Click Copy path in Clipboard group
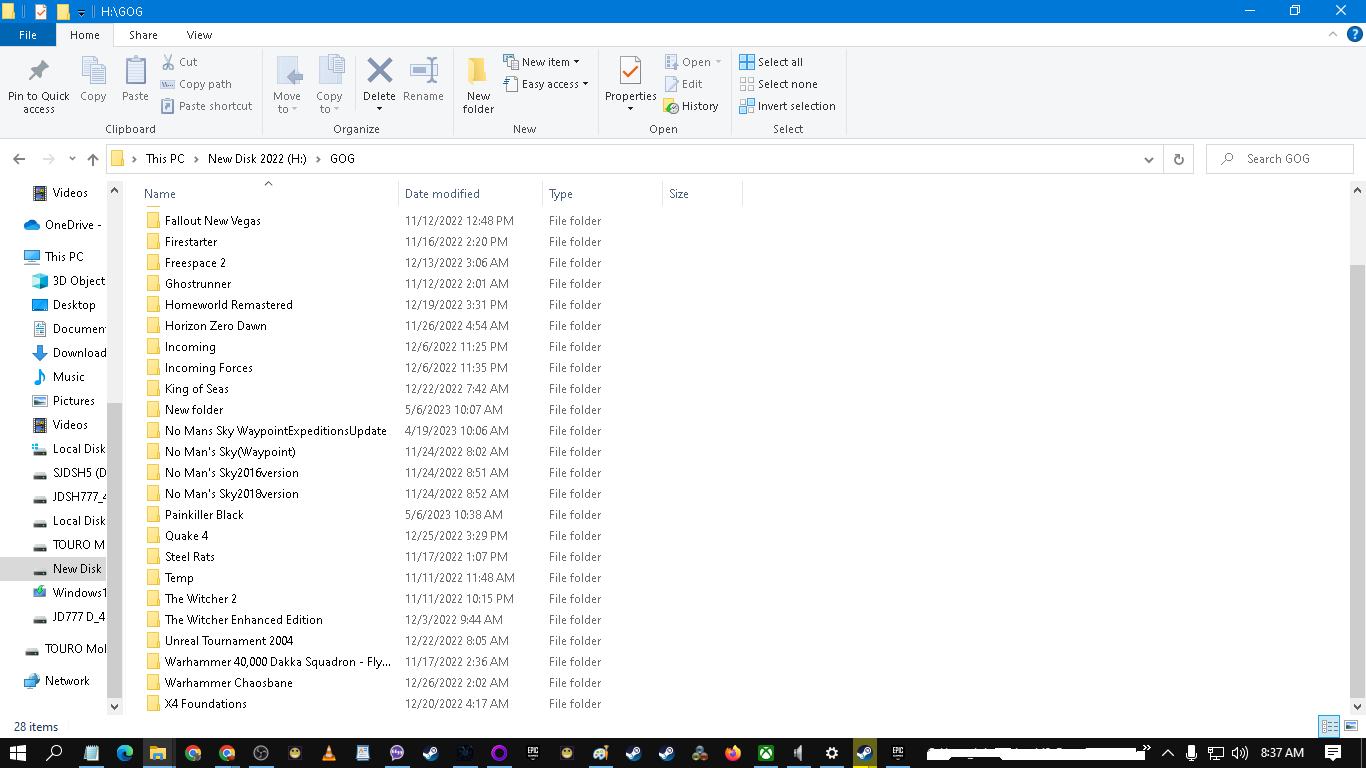Screen dimensions: 1366x768 pyautogui.click(x=196, y=84)
